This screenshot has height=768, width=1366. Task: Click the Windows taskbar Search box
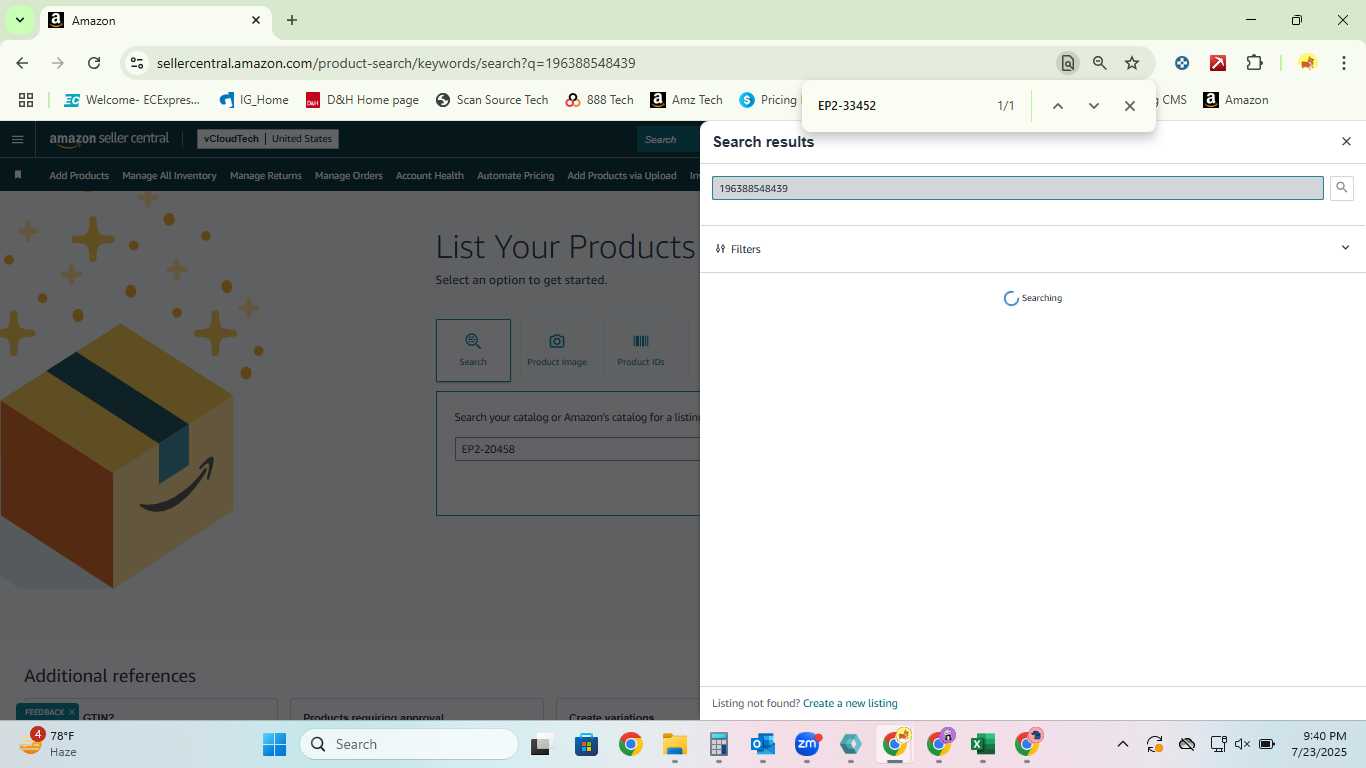tap(409, 744)
